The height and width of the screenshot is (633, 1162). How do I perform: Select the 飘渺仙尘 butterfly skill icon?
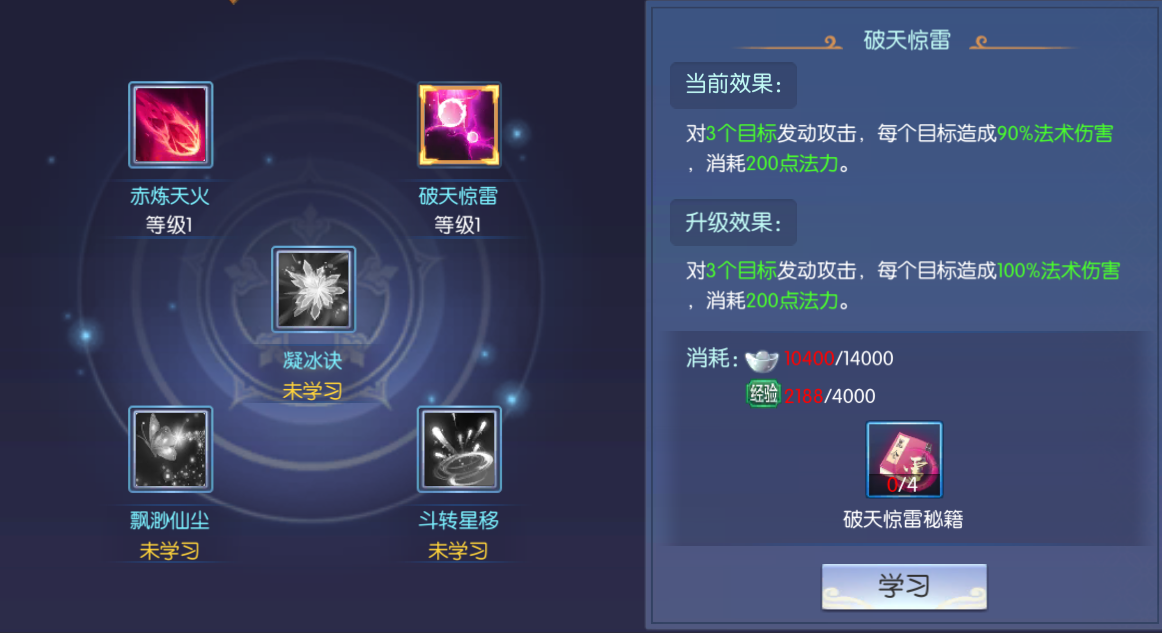point(170,449)
